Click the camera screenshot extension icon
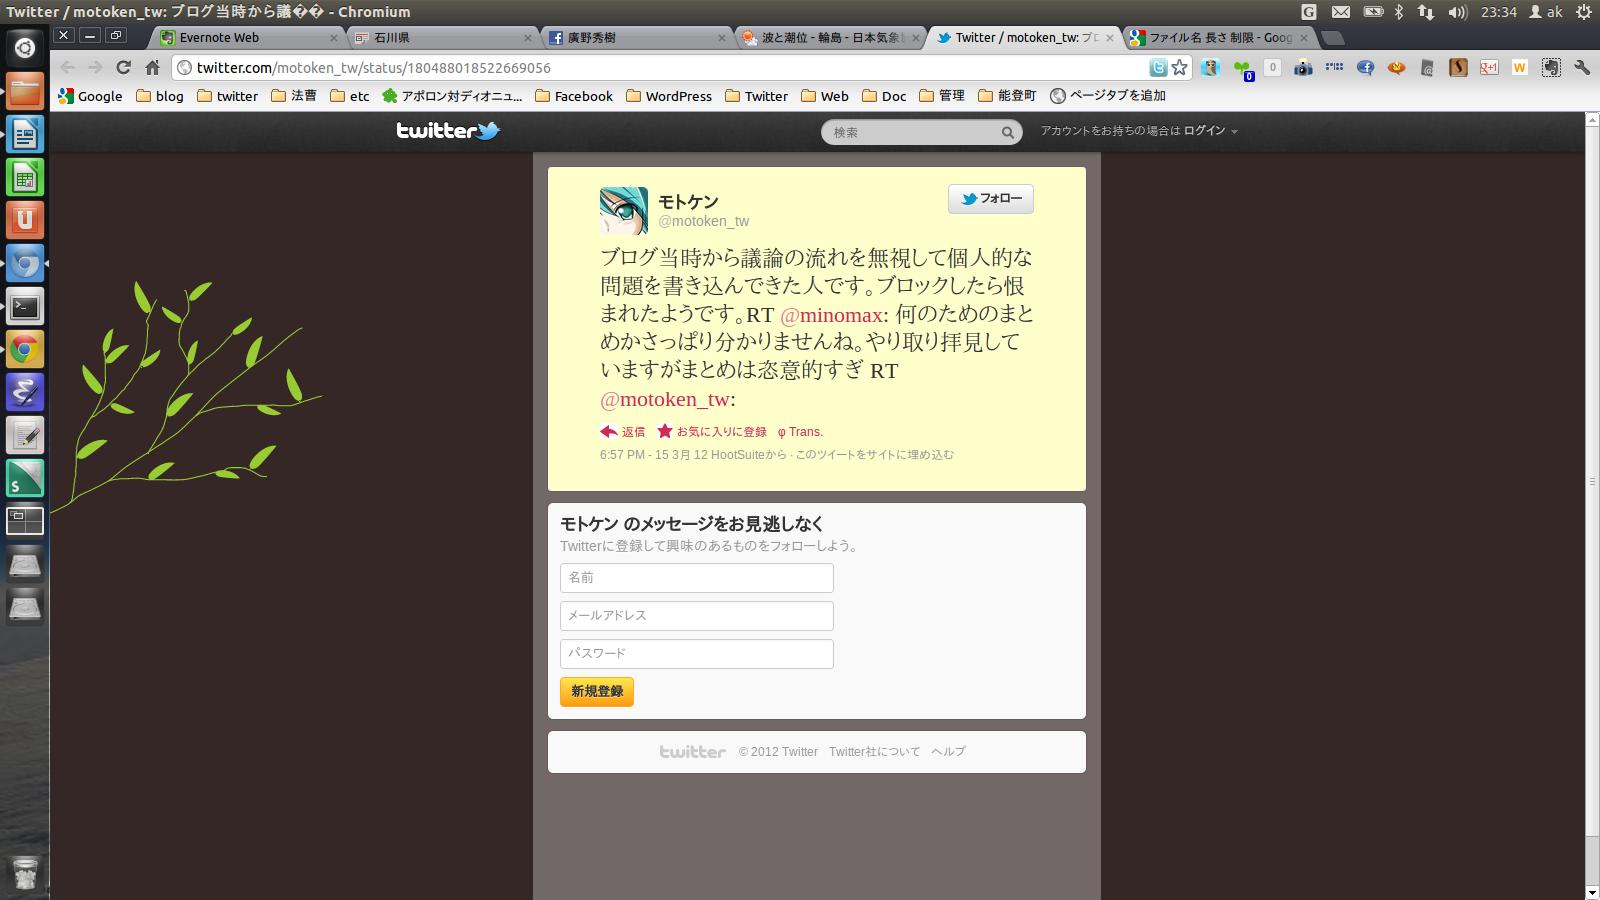The image size is (1600, 900). pos(1303,68)
